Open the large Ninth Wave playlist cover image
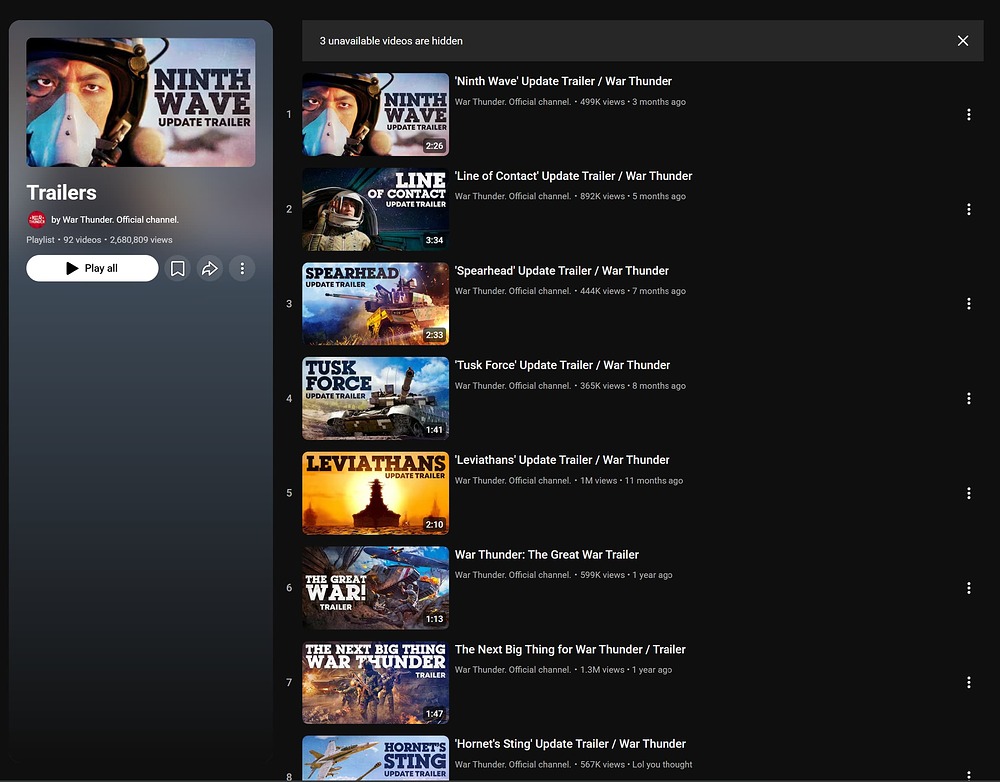Screen dimensions: 1000x782 coord(141,102)
